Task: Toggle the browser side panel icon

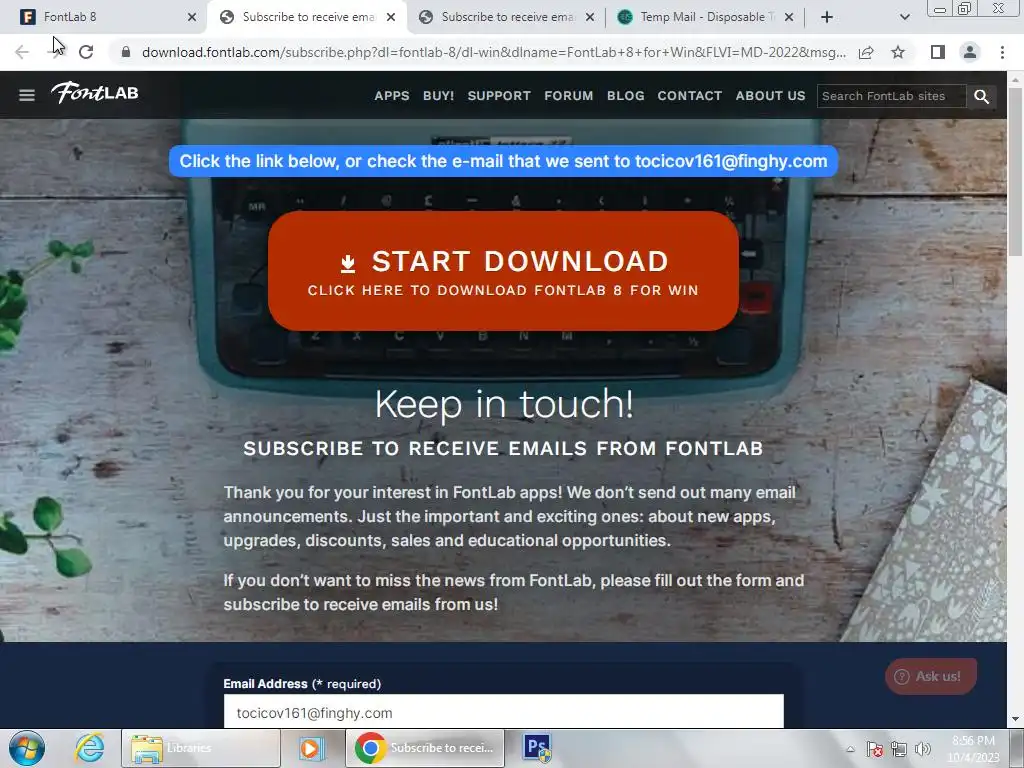Action: [x=937, y=52]
